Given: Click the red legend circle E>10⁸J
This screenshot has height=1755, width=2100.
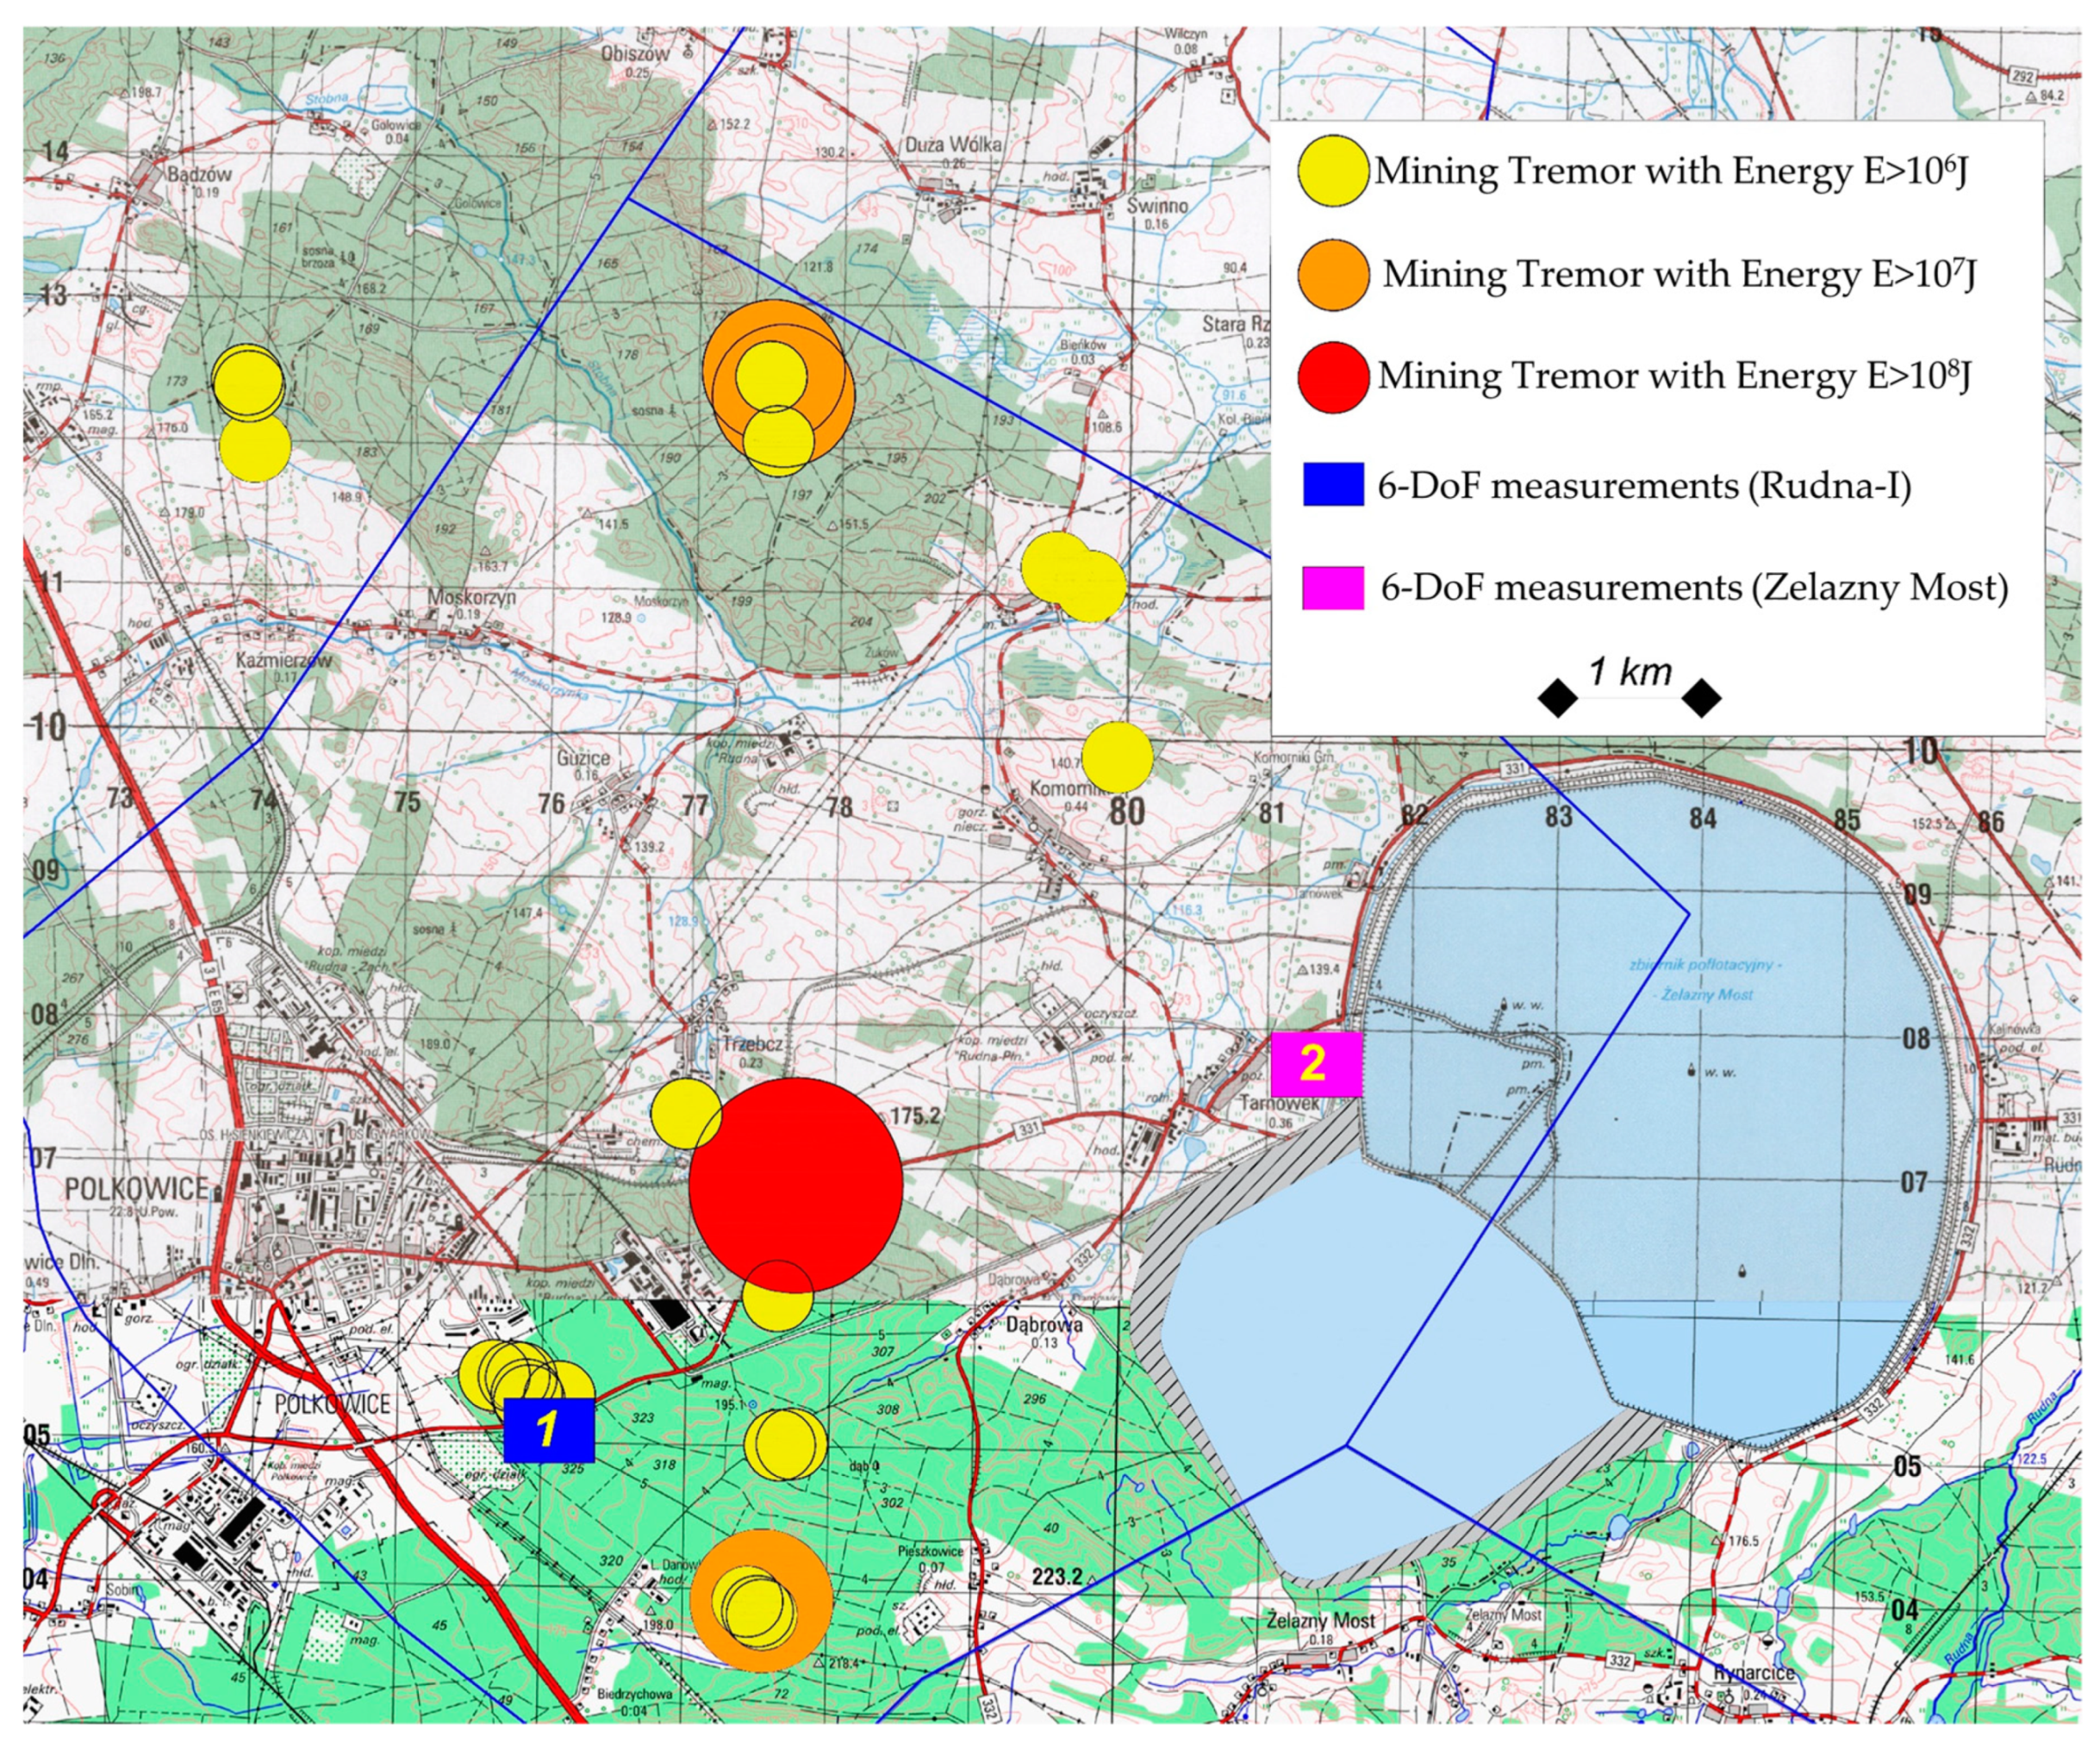Looking at the screenshot, I should (x=1332, y=377).
